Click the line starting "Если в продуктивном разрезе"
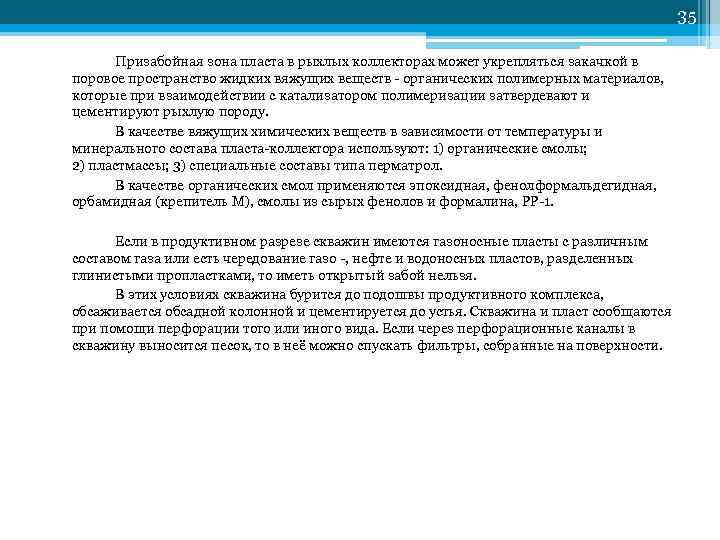The width and height of the screenshot is (720, 540). pos(382,242)
